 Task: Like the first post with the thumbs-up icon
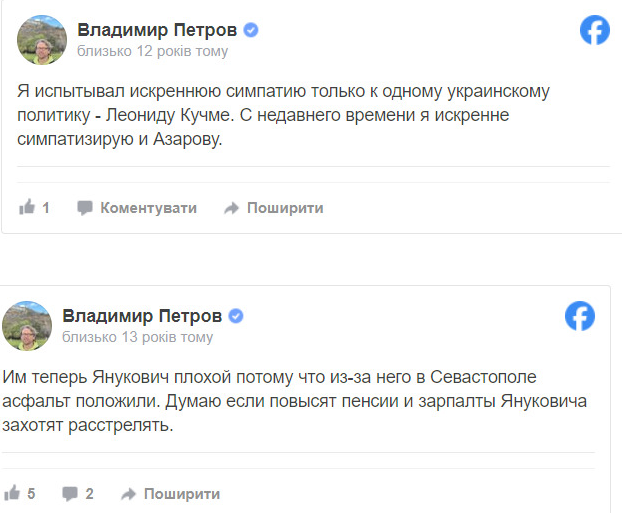tap(27, 208)
